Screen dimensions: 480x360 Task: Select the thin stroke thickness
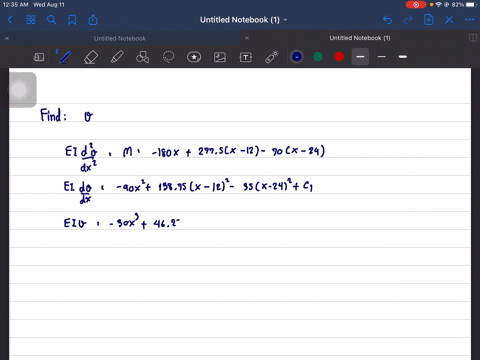pos(382,57)
